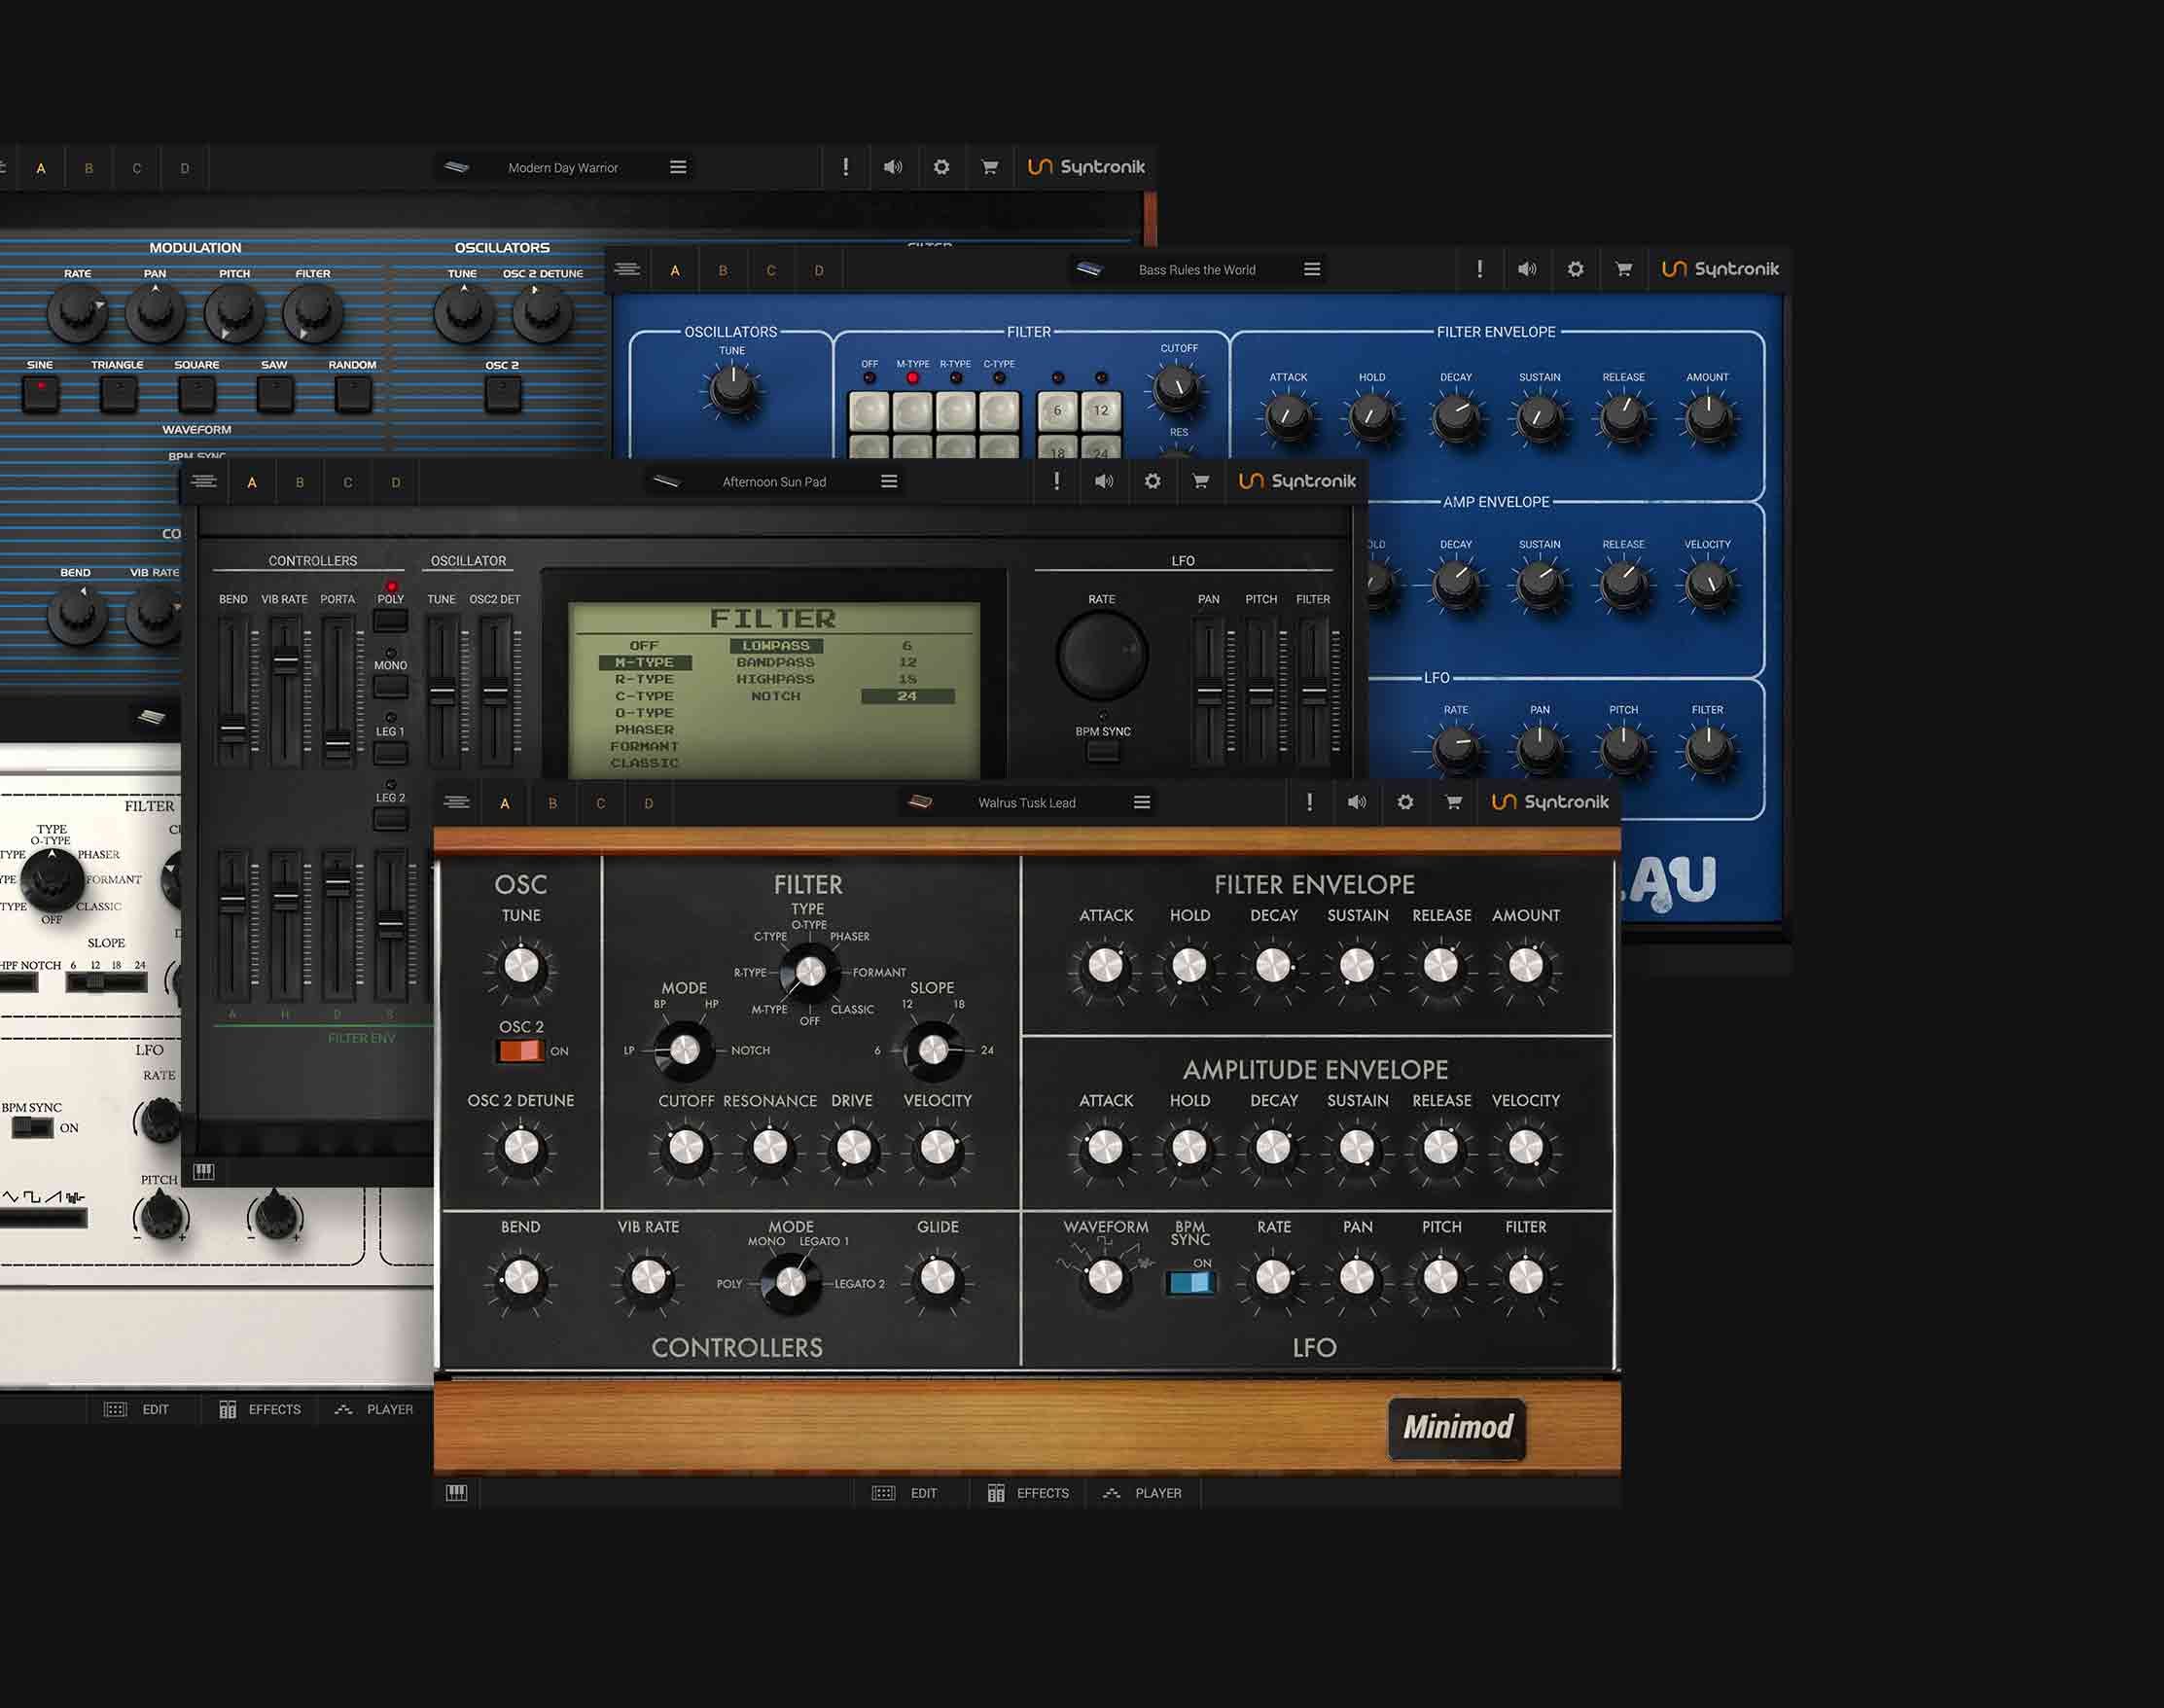Image resolution: width=2164 pixels, height=1708 pixels.
Task: Toggle OSC 2 button in Modern Day Warrior
Action: [503, 394]
